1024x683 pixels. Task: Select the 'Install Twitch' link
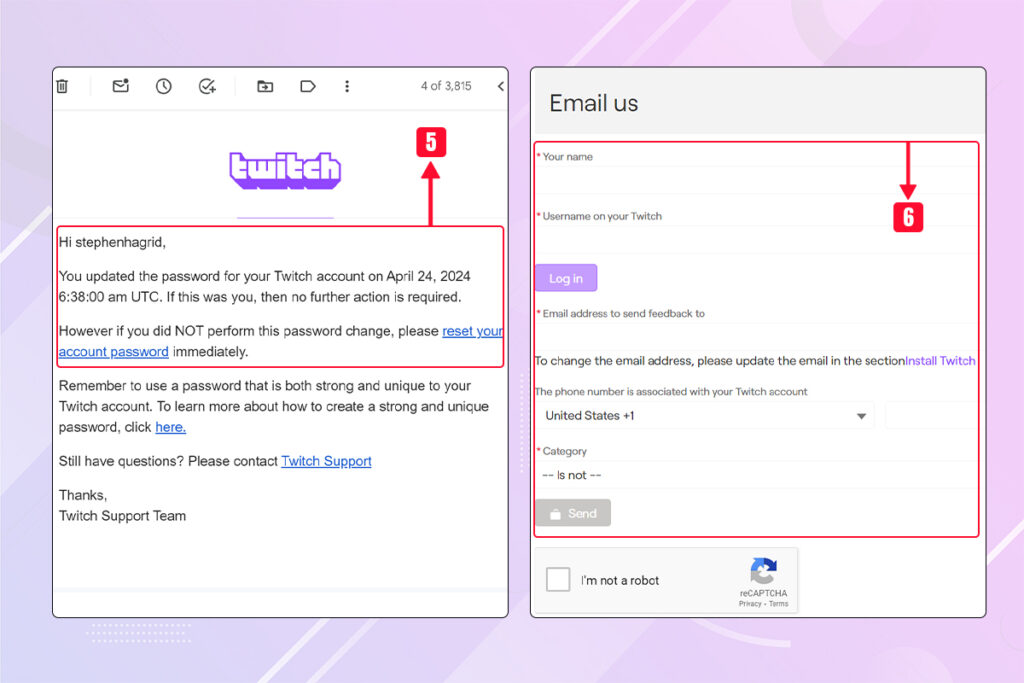click(x=940, y=361)
